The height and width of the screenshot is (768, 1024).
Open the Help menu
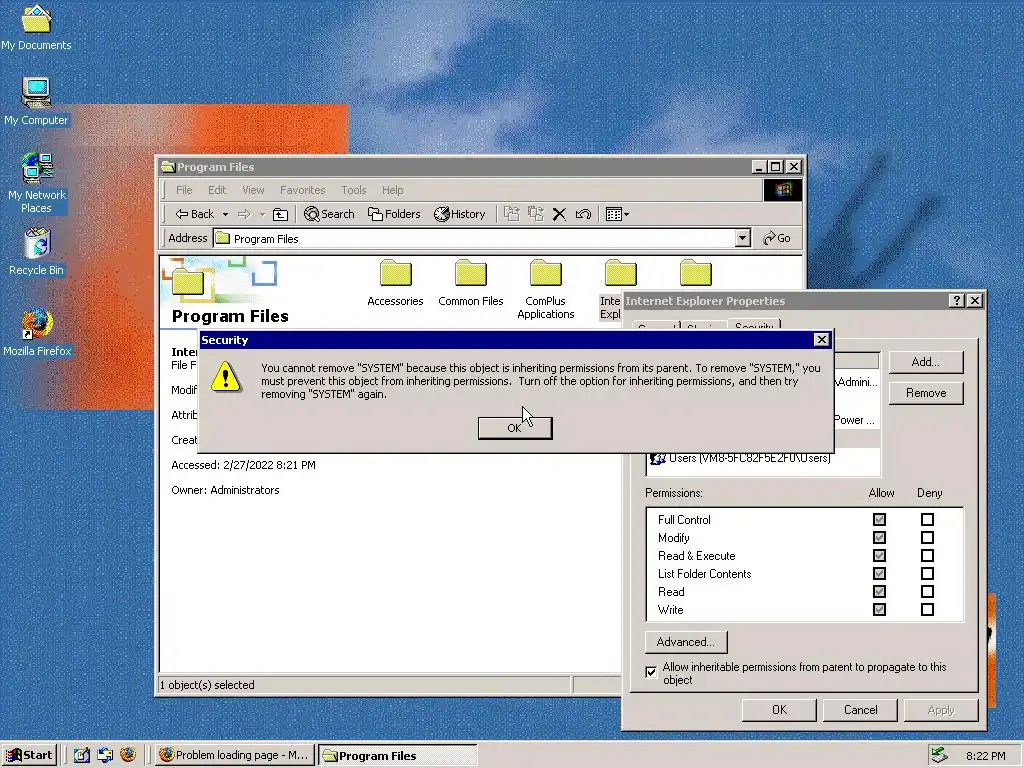392,190
